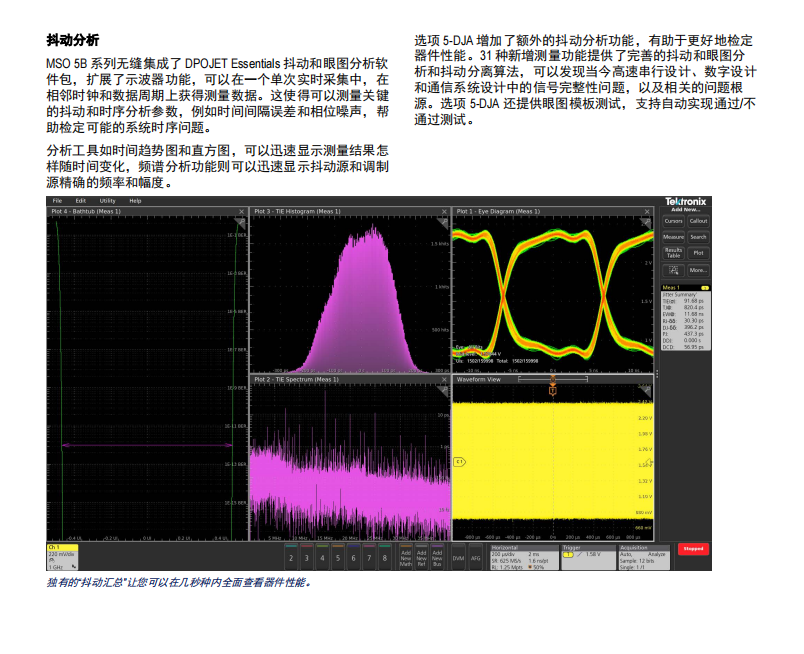Click the Eye Diagram corner pin icon
Viewport: 804px width, 654px height.
tap(646, 222)
